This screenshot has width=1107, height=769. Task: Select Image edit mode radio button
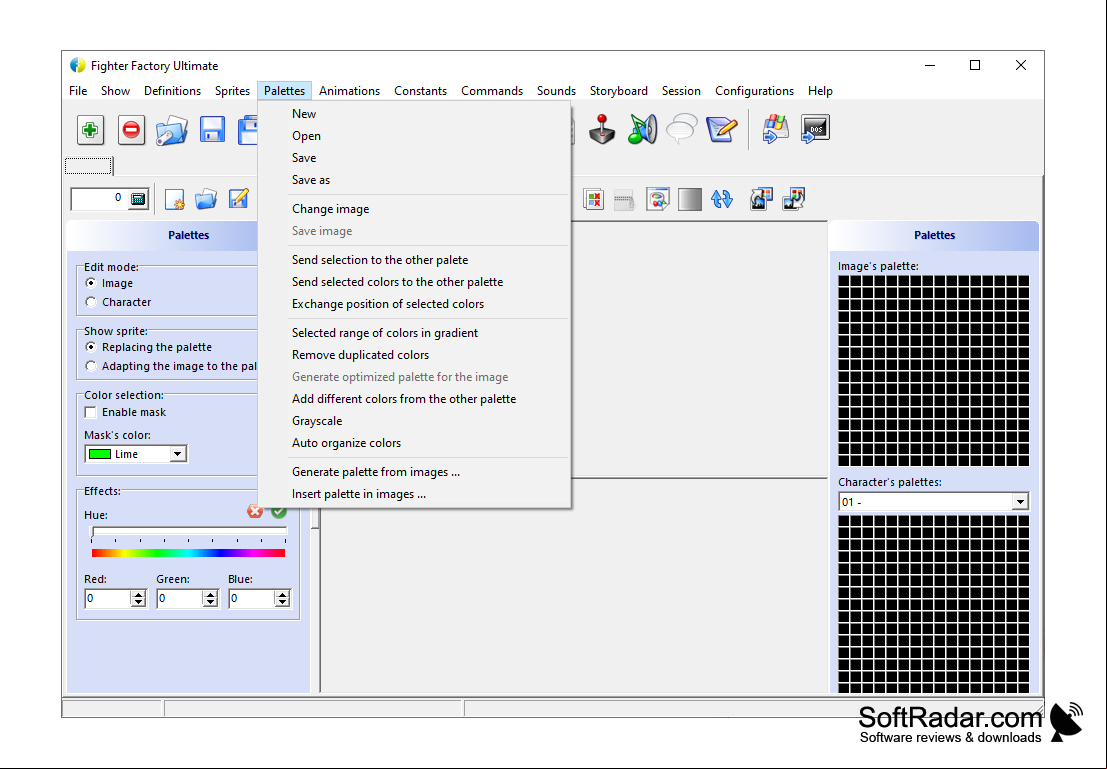(x=90, y=283)
